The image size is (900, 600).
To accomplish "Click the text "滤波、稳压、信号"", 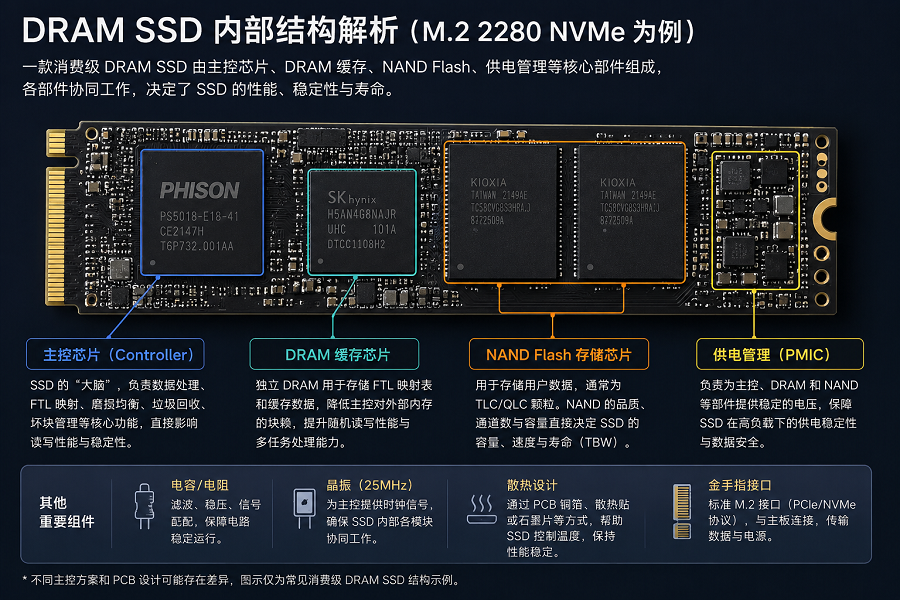I will tap(216, 505).
